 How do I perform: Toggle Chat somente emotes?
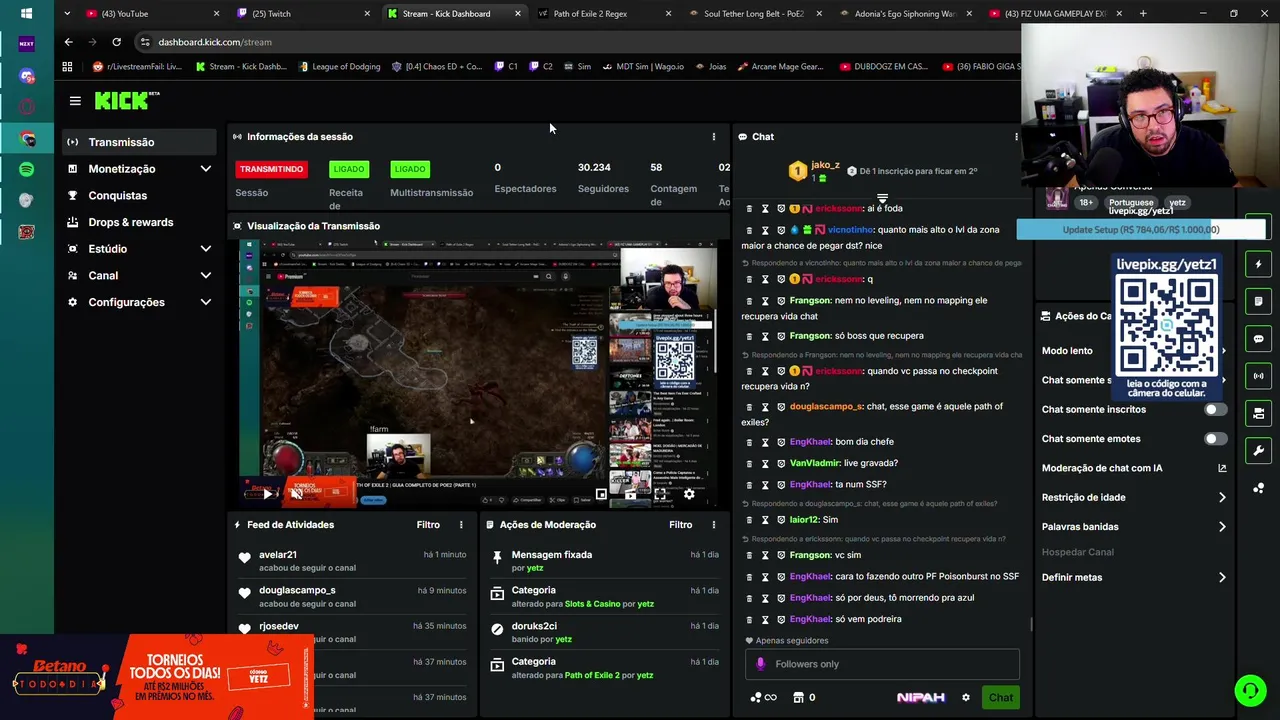click(x=1215, y=439)
